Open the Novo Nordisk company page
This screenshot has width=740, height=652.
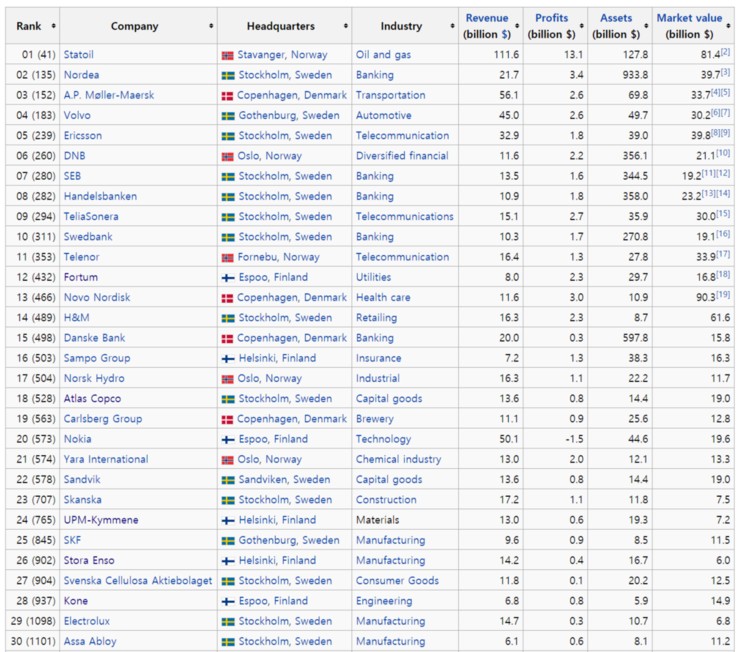(97, 298)
